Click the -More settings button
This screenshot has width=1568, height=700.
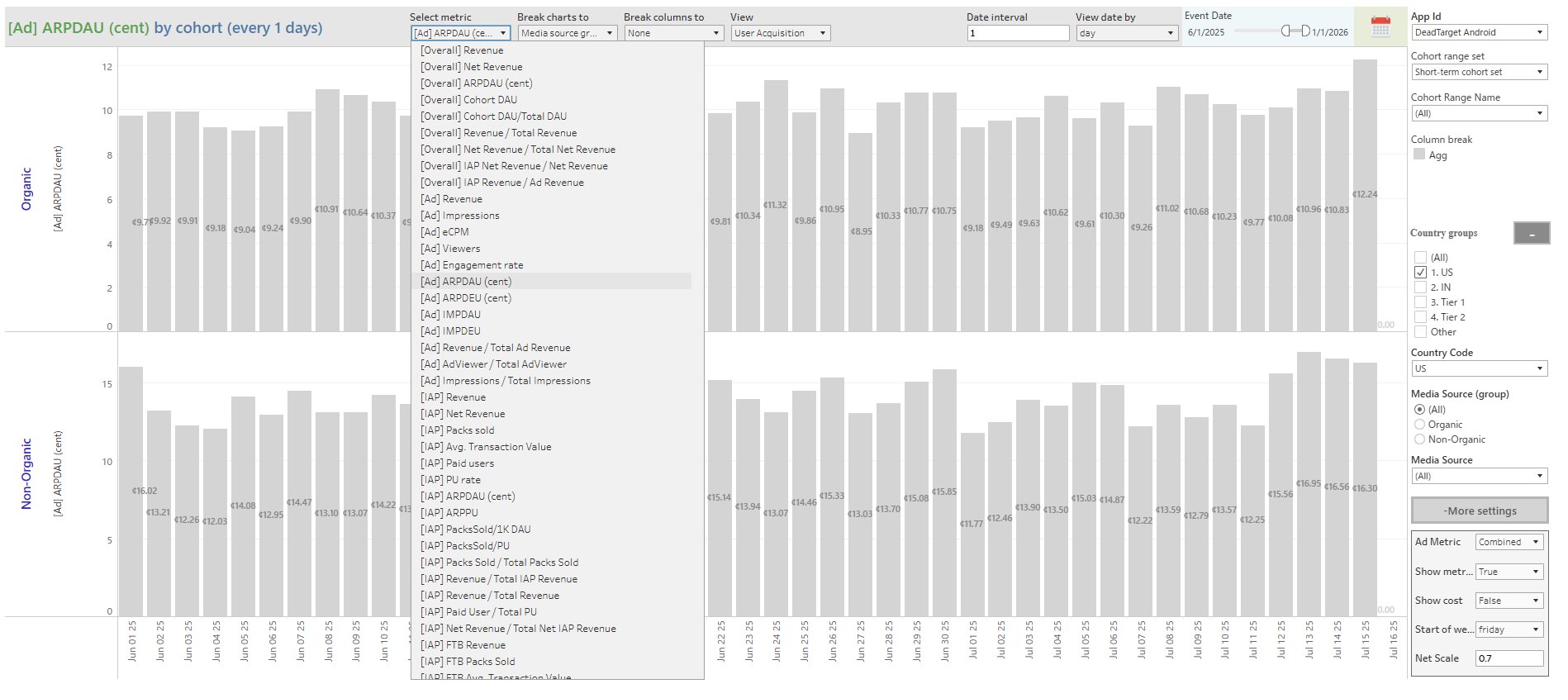(1480, 511)
